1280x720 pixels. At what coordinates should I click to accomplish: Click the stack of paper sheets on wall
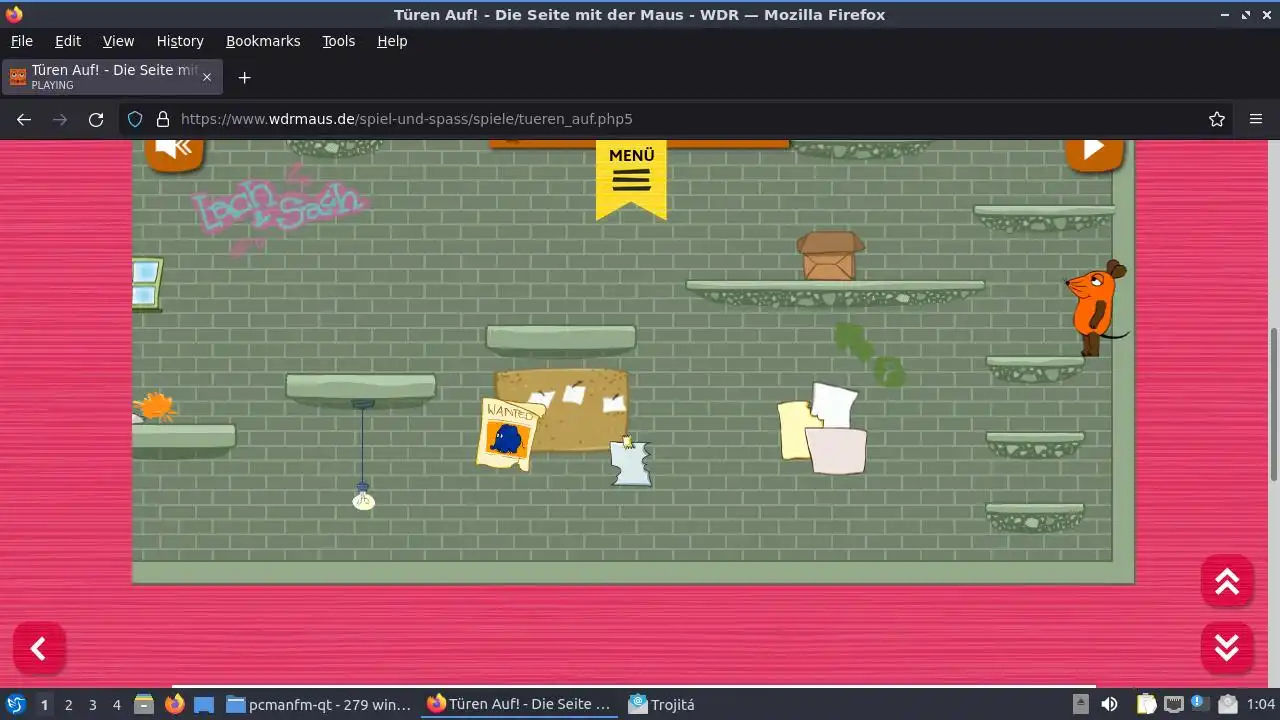(x=822, y=429)
